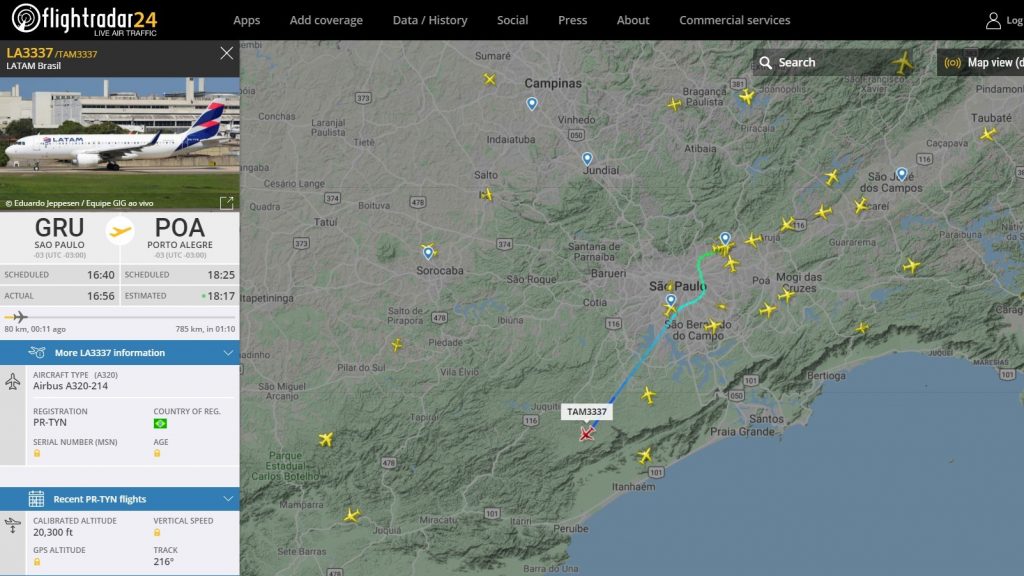This screenshot has width=1024, height=576.
Task: Open the Add coverage menu
Action: (326, 20)
